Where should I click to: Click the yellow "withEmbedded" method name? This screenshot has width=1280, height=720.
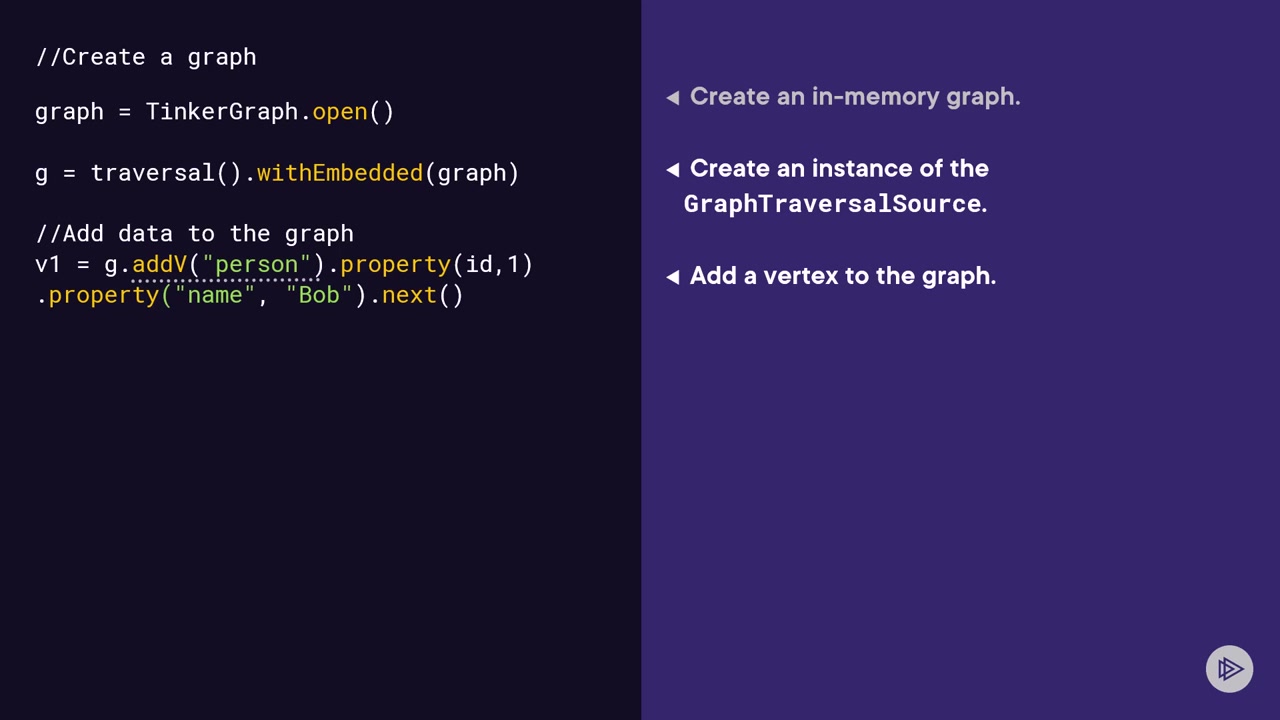(x=340, y=173)
